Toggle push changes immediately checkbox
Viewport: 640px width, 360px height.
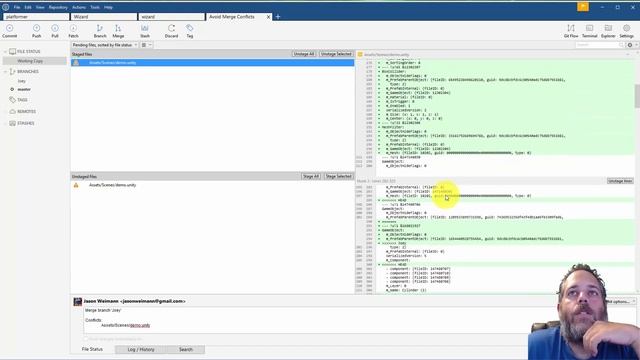86,339
